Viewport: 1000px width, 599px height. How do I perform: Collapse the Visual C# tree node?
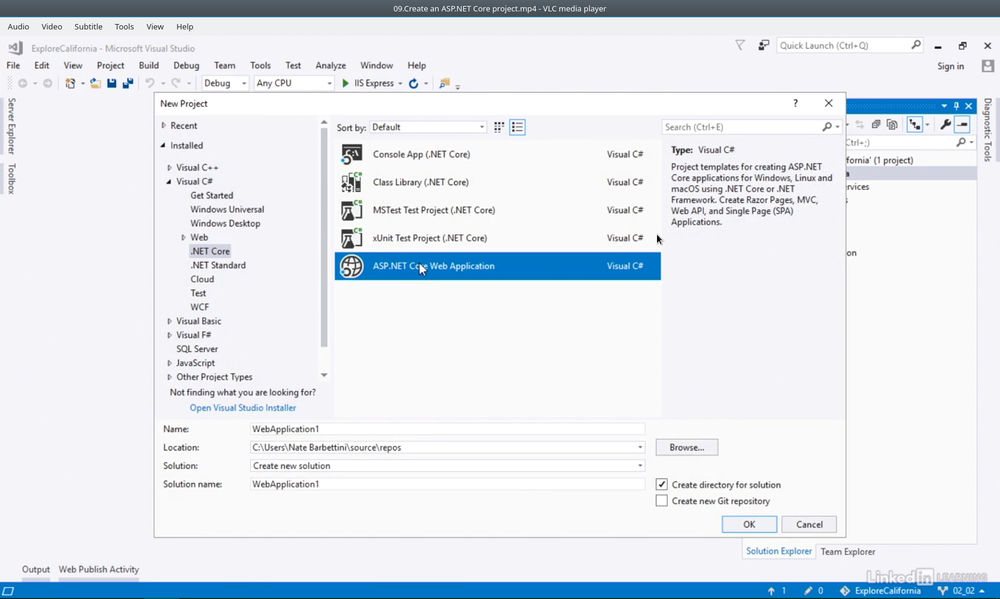click(x=169, y=182)
